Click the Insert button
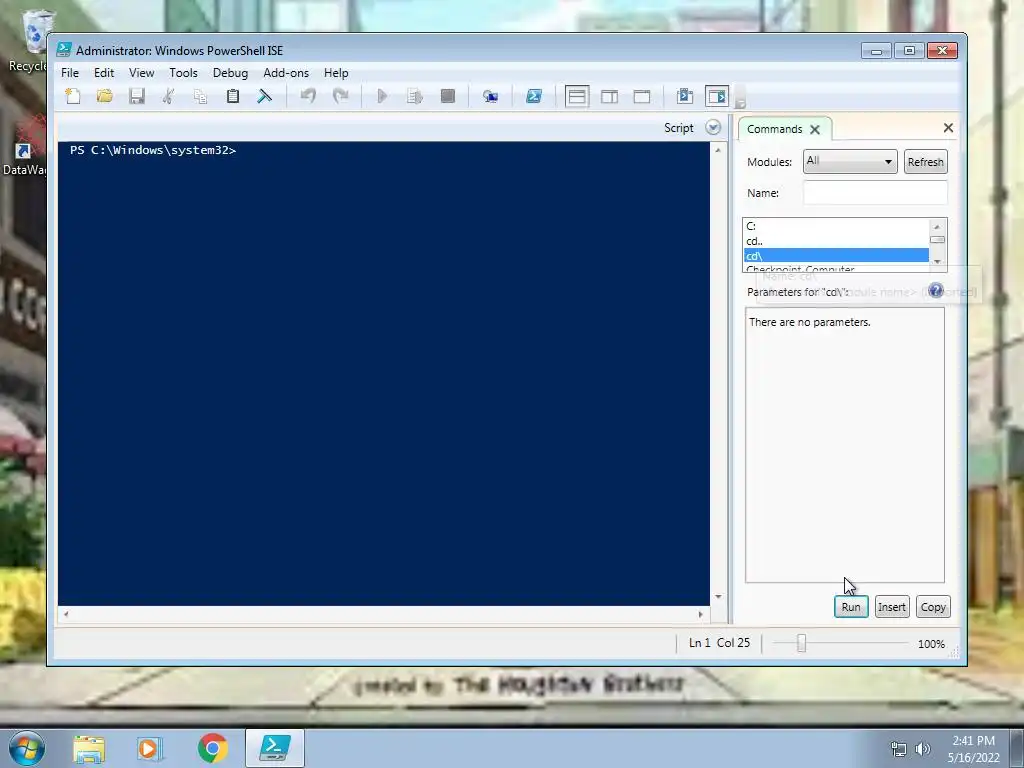Viewport: 1024px width, 768px height. tap(892, 607)
